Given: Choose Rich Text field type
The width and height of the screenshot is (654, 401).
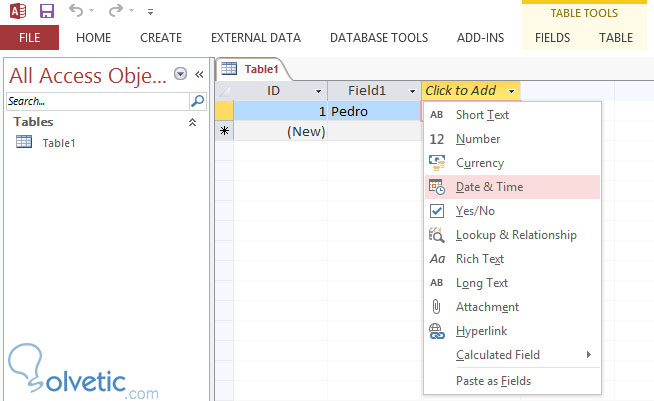Looking at the screenshot, I should tap(512, 259).
